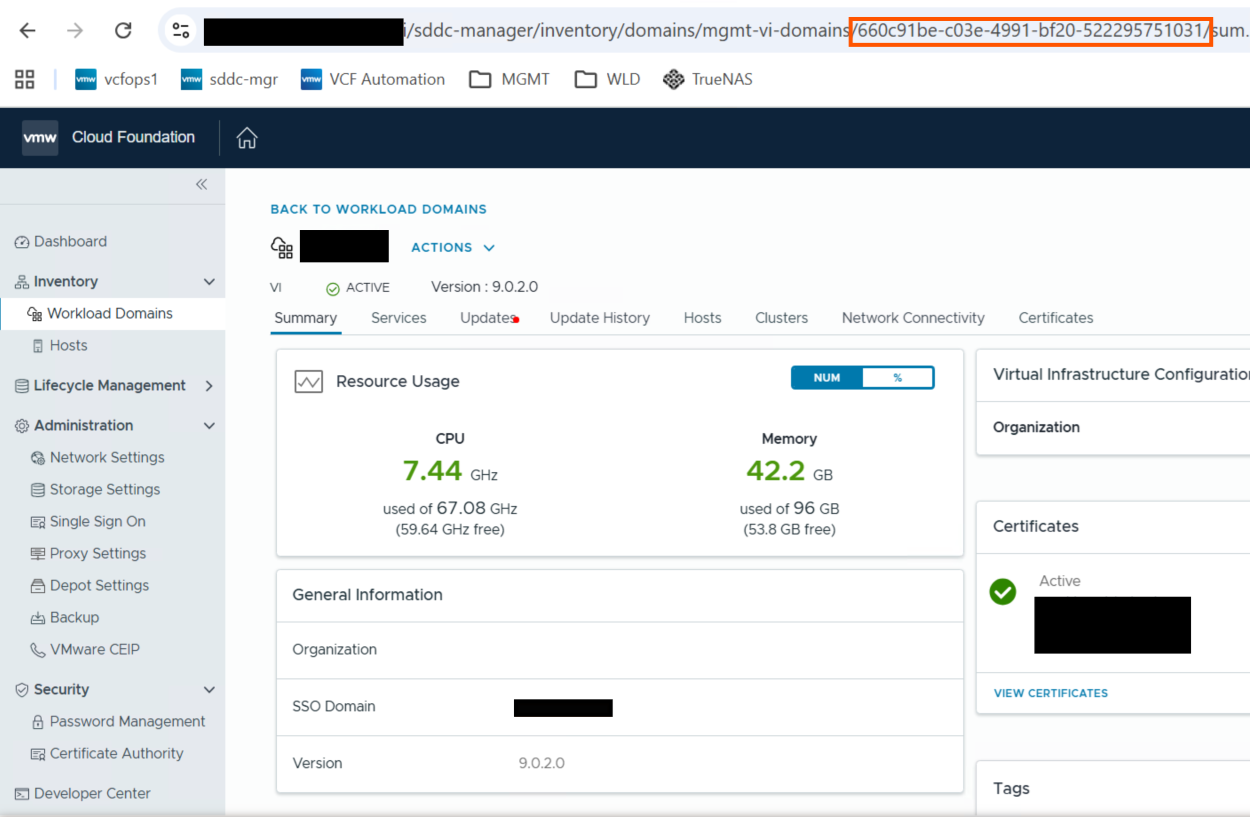This screenshot has width=1250, height=817.
Task: Click the Version 9.0.2.0 value in General Information
Action: click(x=541, y=763)
